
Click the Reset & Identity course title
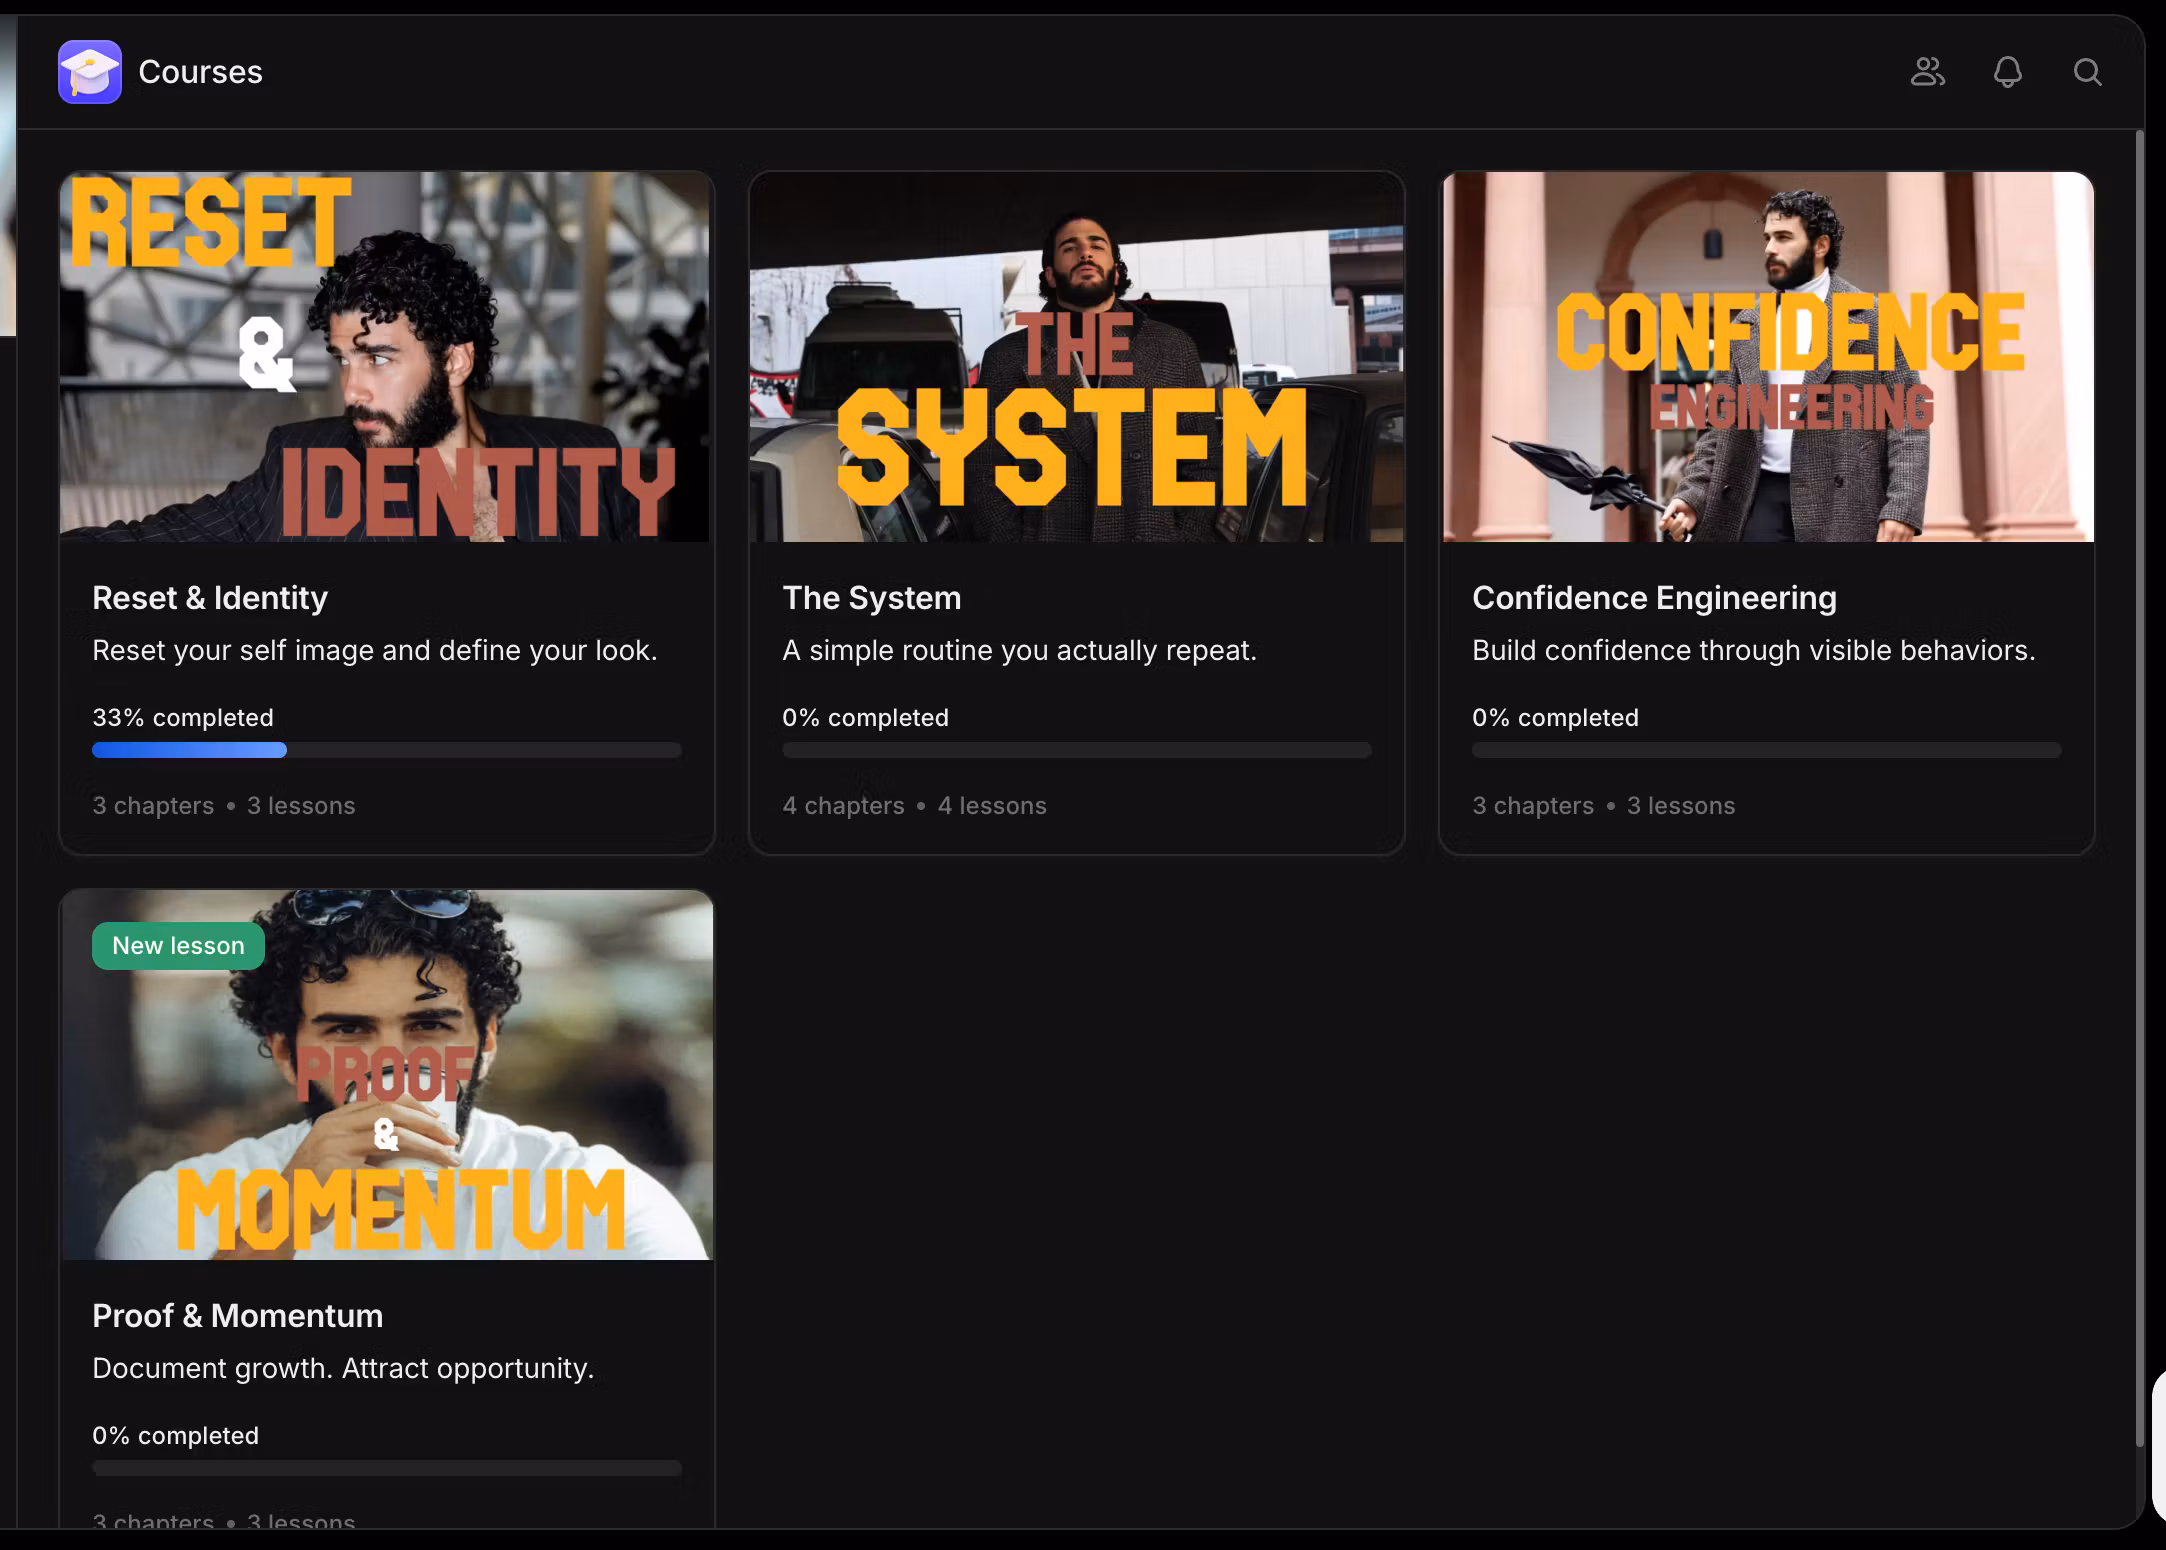tap(210, 597)
